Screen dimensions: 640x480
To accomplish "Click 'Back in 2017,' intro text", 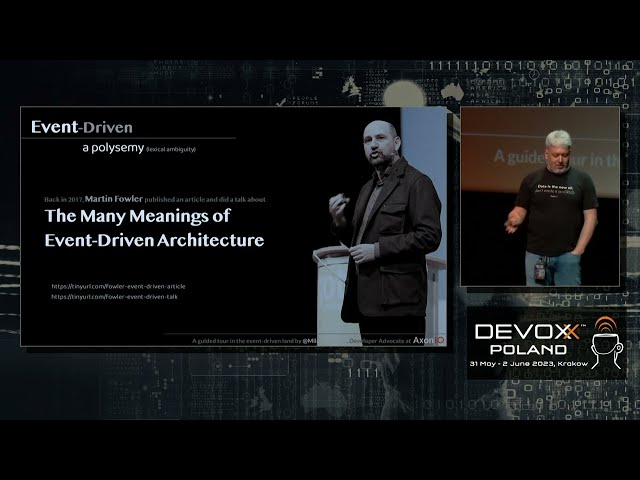I will click(x=64, y=200).
